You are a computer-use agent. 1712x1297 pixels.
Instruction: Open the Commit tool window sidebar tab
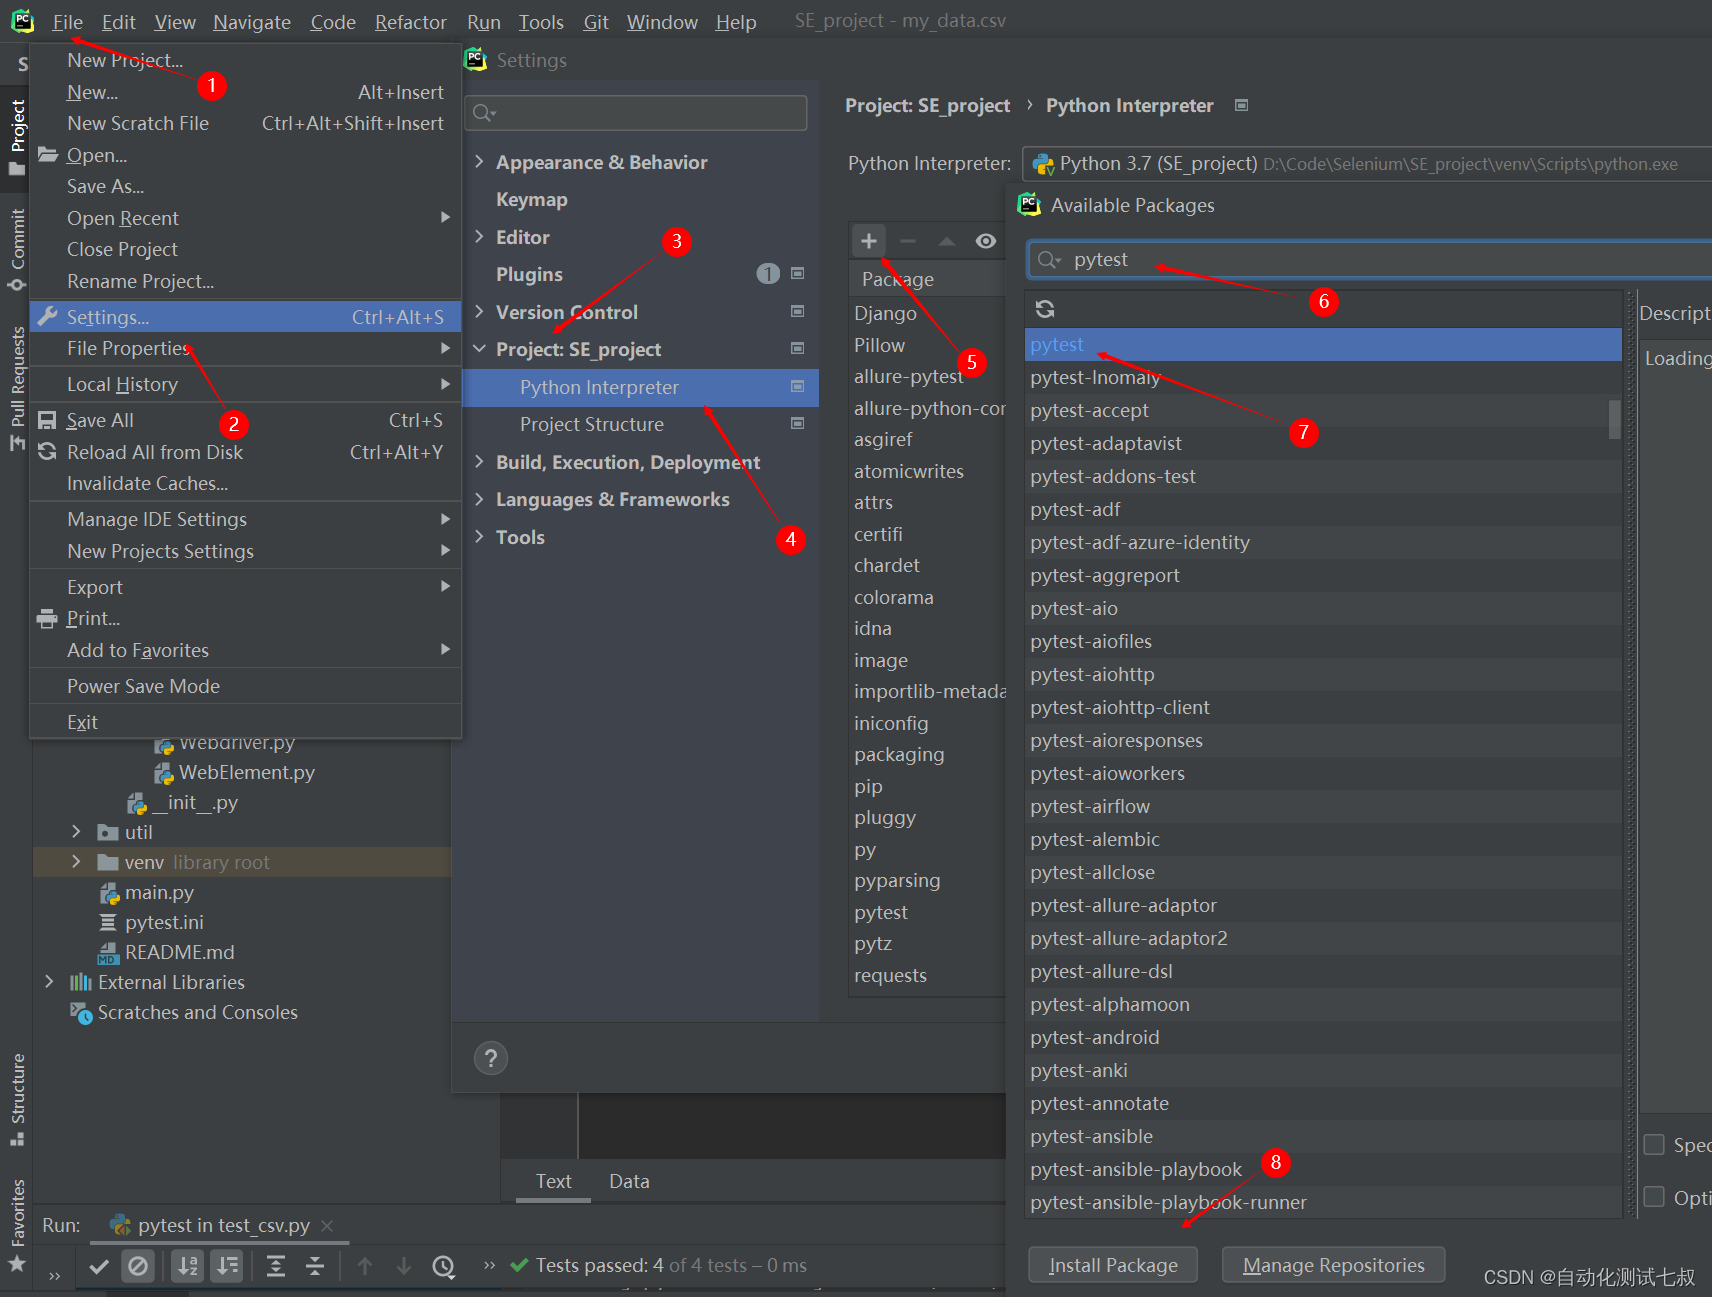coord(17,248)
